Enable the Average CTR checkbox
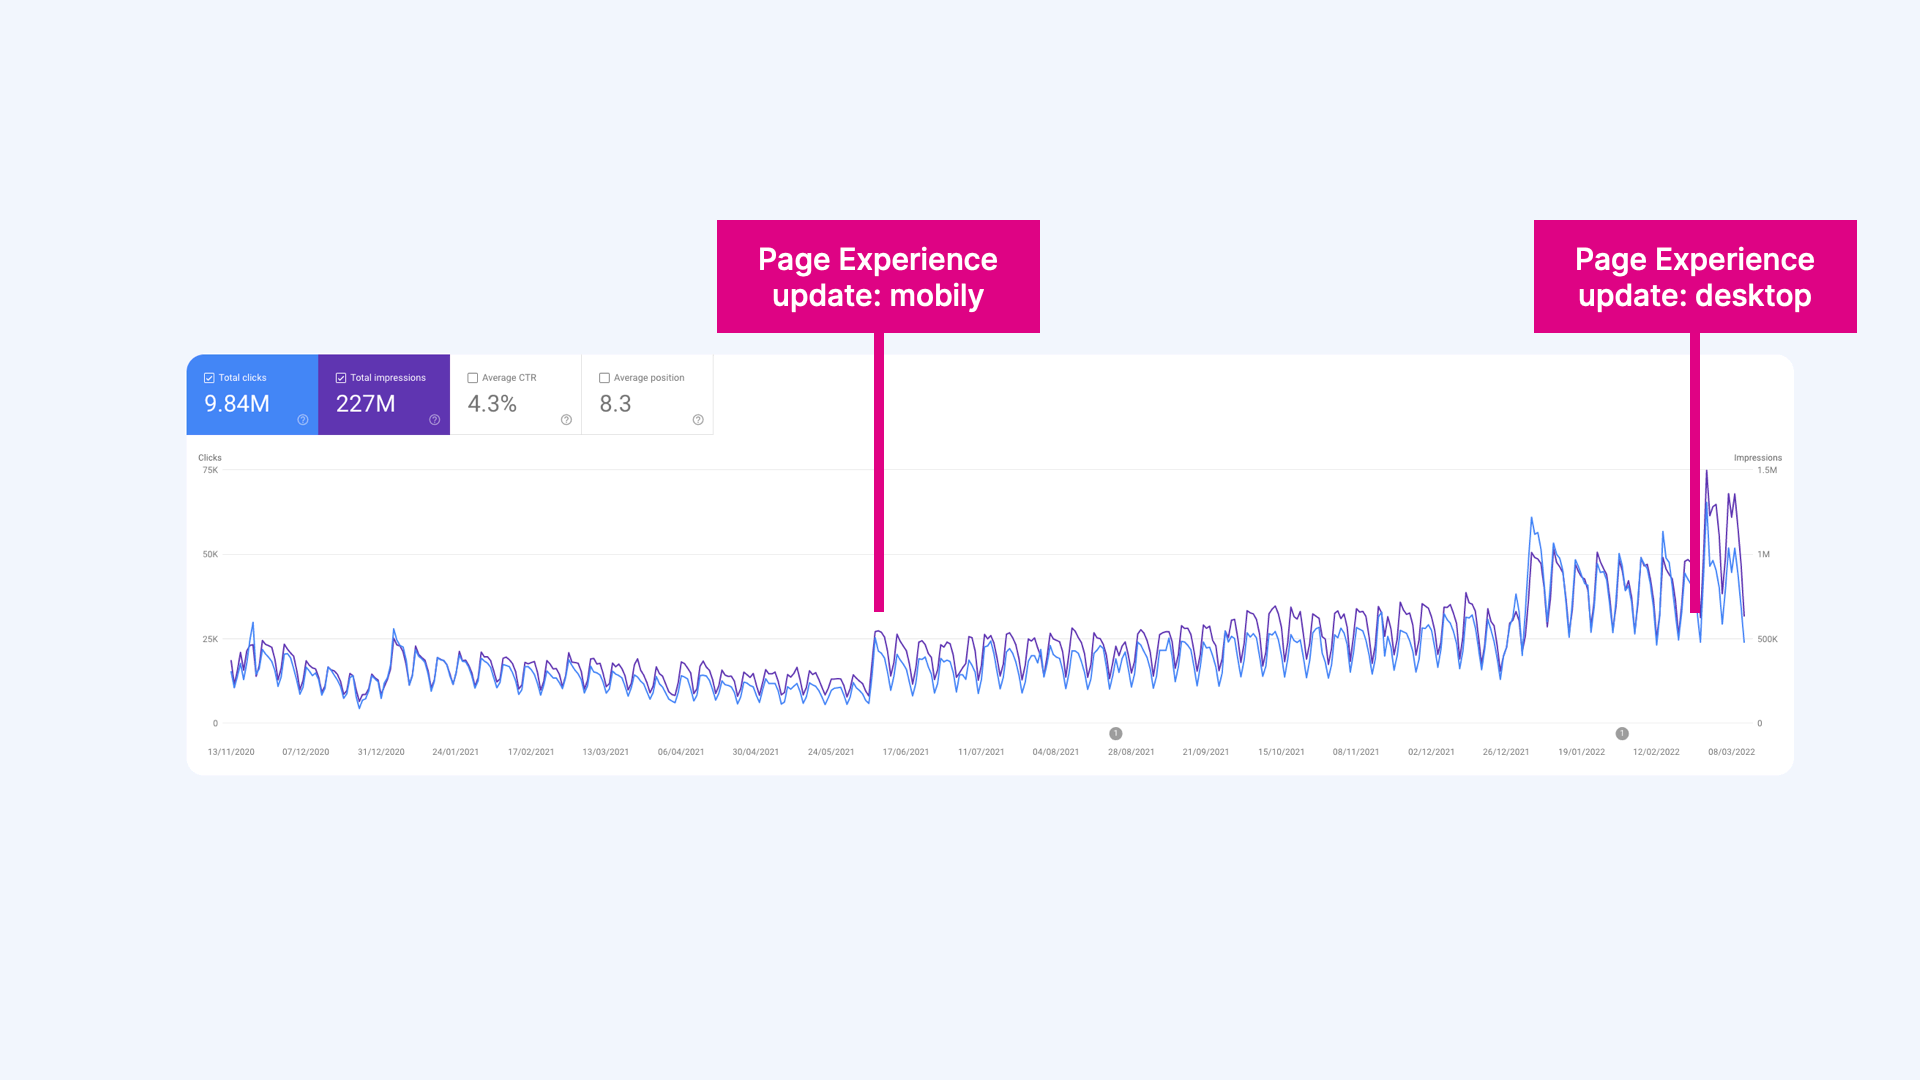The width and height of the screenshot is (1920, 1080). click(x=472, y=378)
